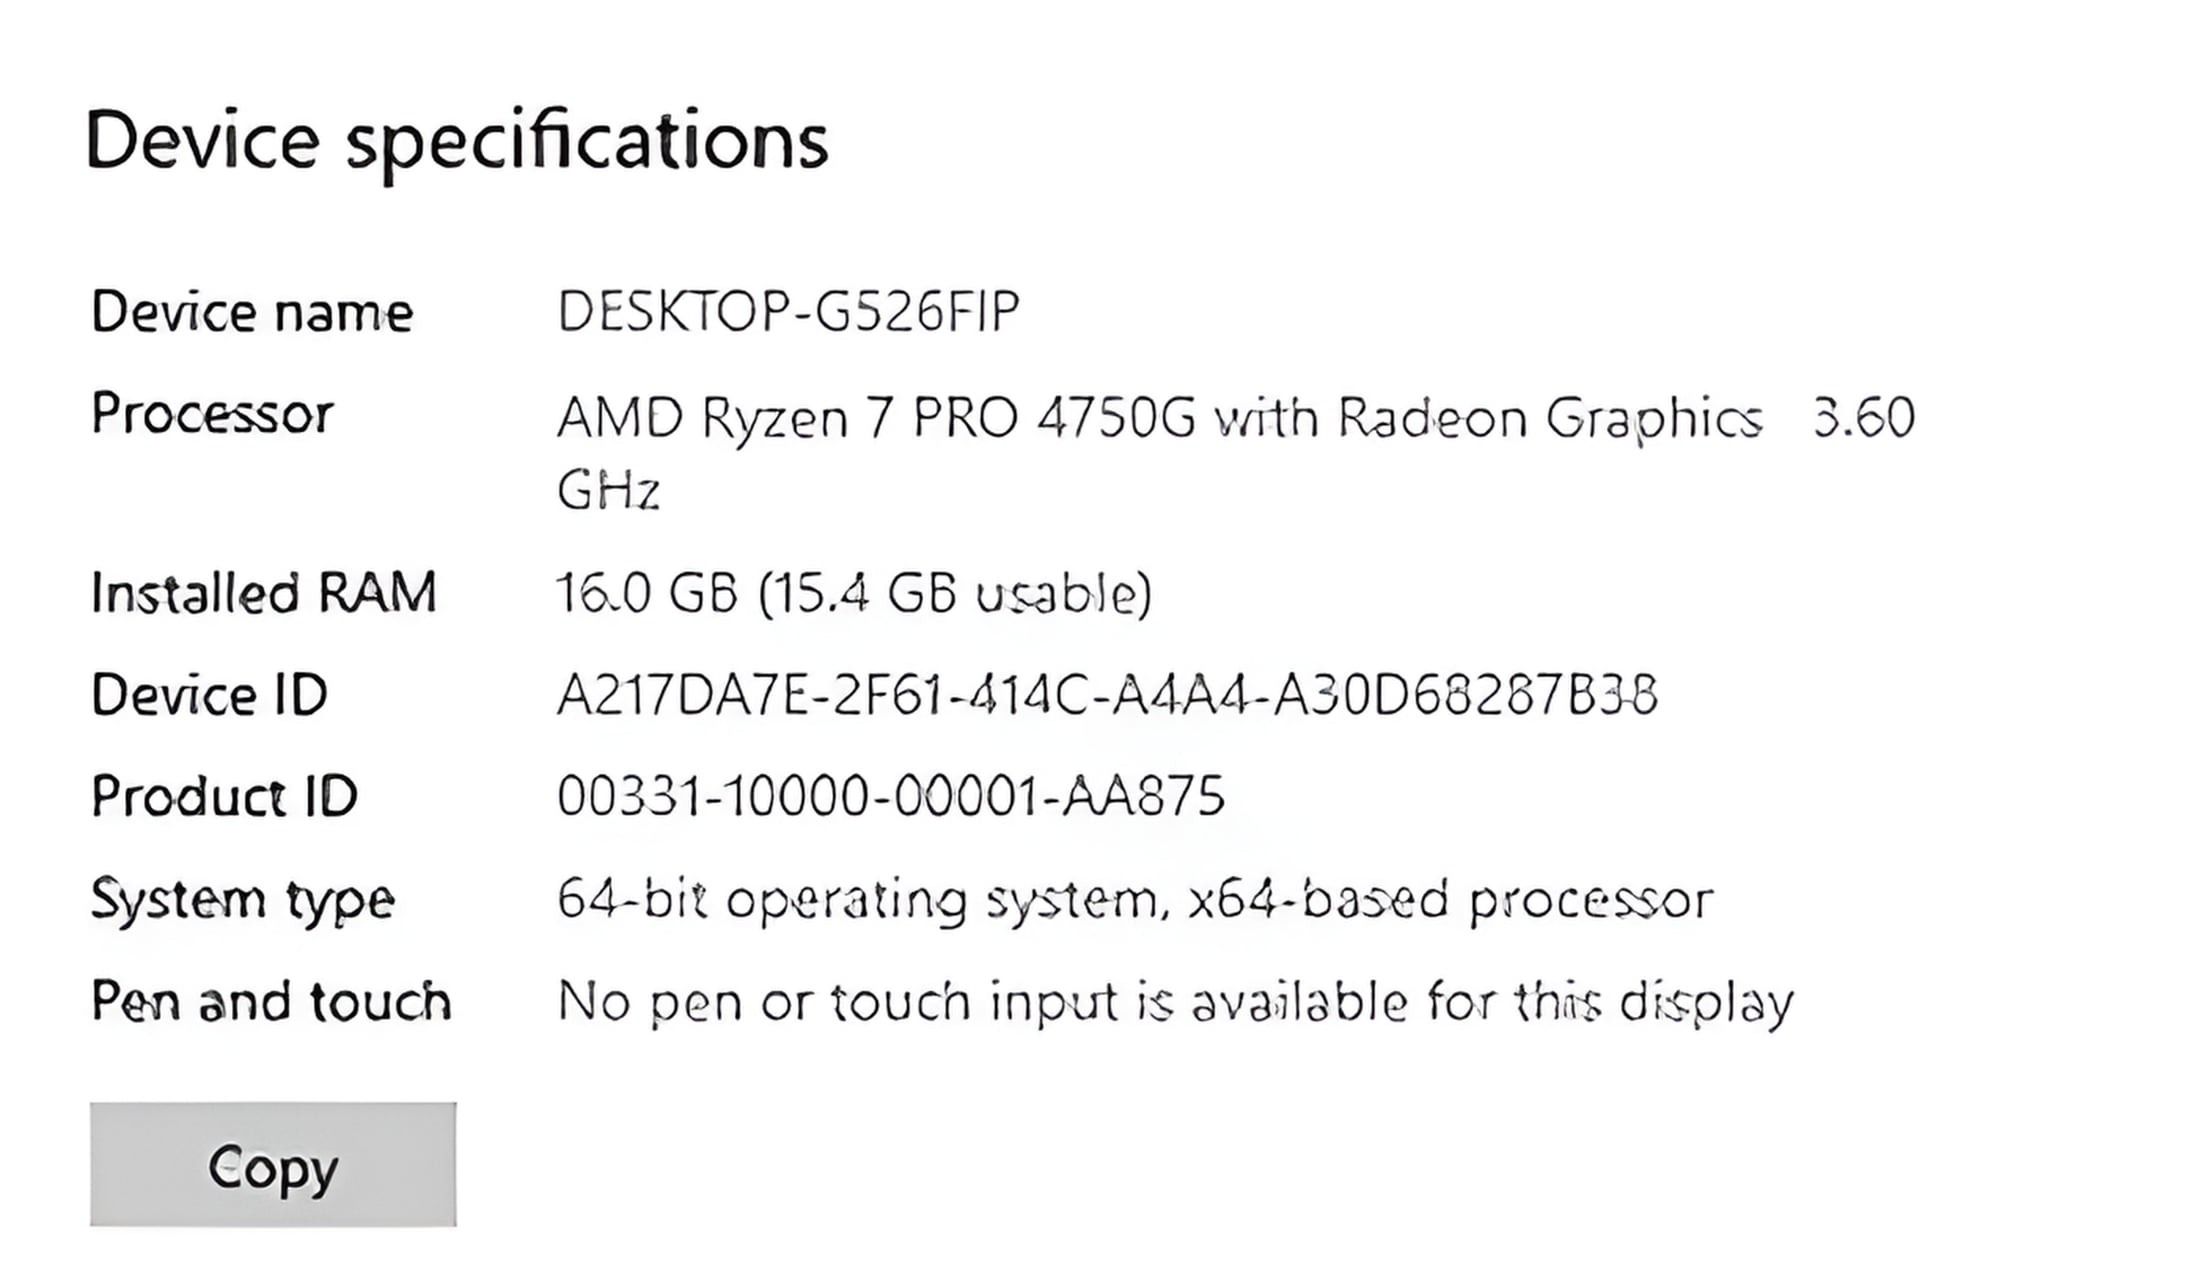The width and height of the screenshot is (2200, 1269).
Task: Click the 64-bit operating system text
Action: [860, 899]
